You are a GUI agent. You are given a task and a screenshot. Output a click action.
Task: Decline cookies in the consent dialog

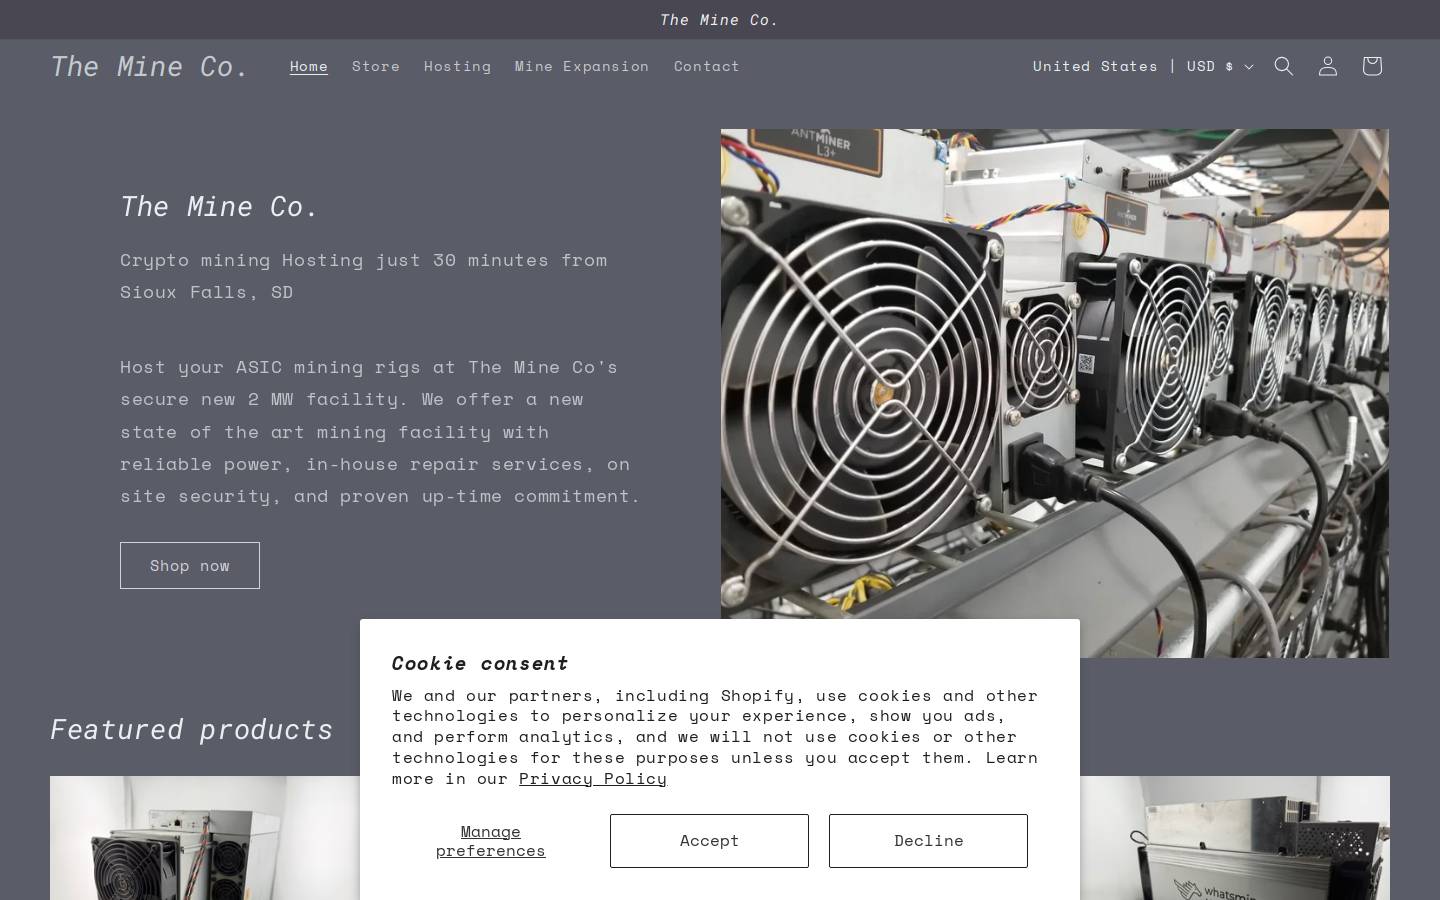[x=928, y=840]
